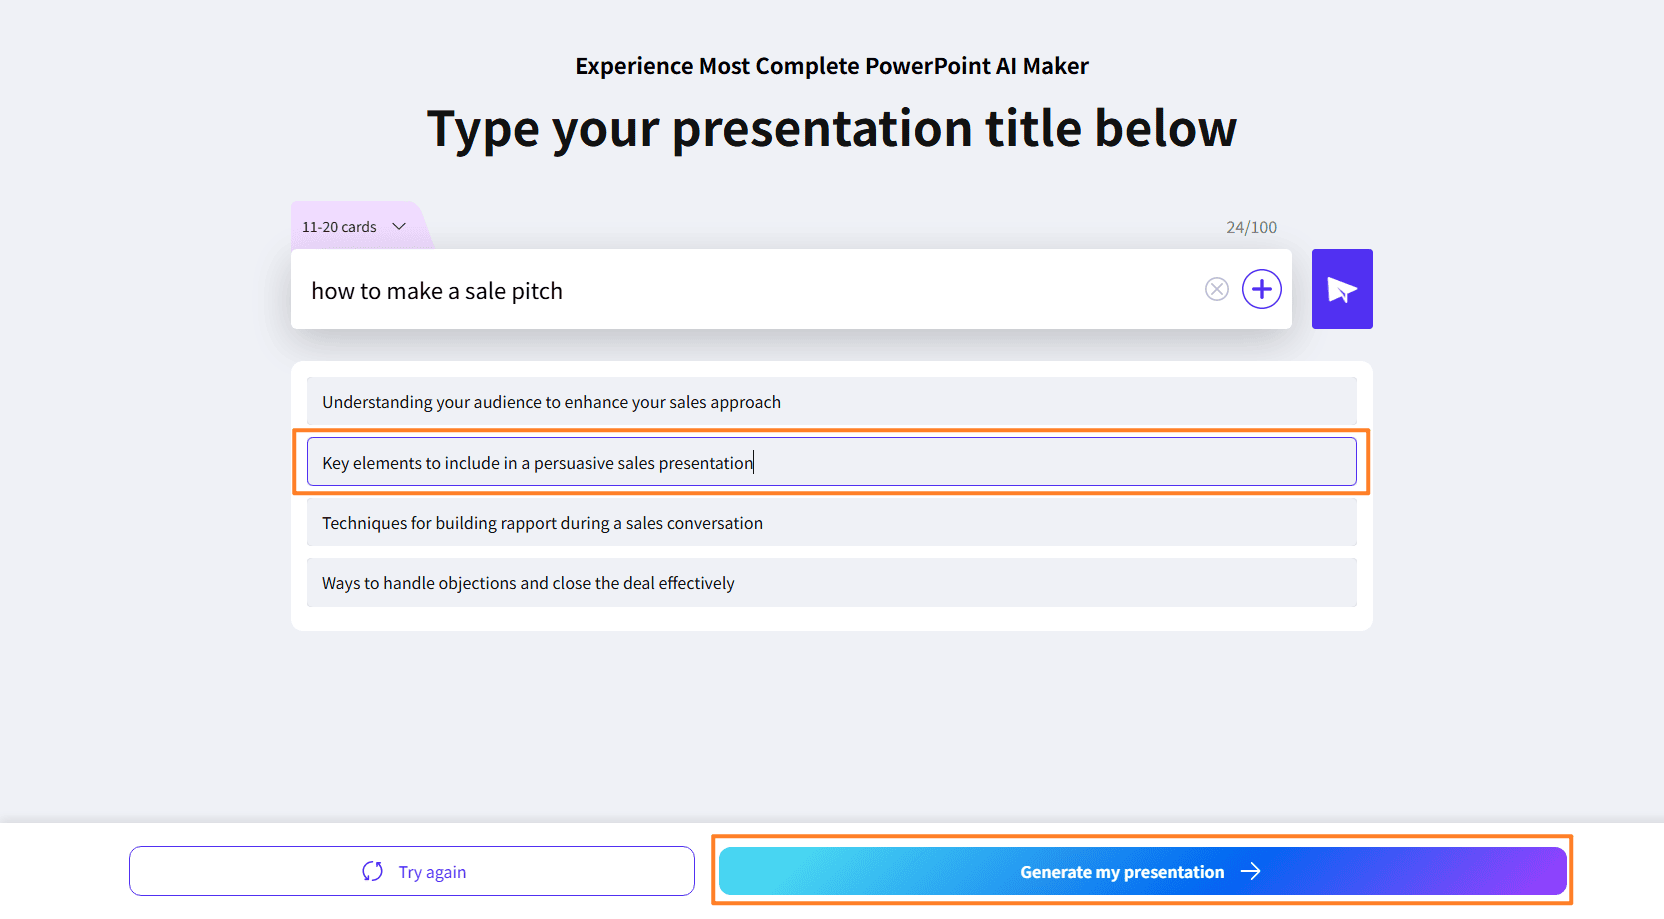Clear the presentation title text with the X icon
The width and height of the screenshot is (1664, 919).
point(1216,290)
